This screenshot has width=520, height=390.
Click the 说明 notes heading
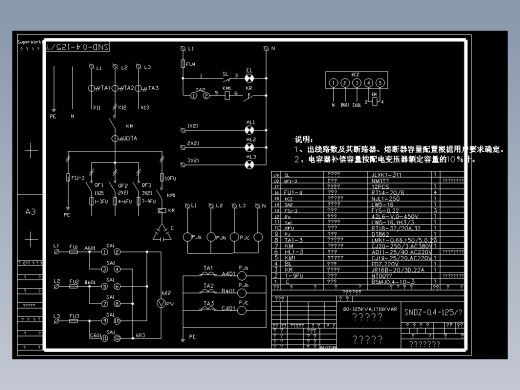(x=303, y=139)
